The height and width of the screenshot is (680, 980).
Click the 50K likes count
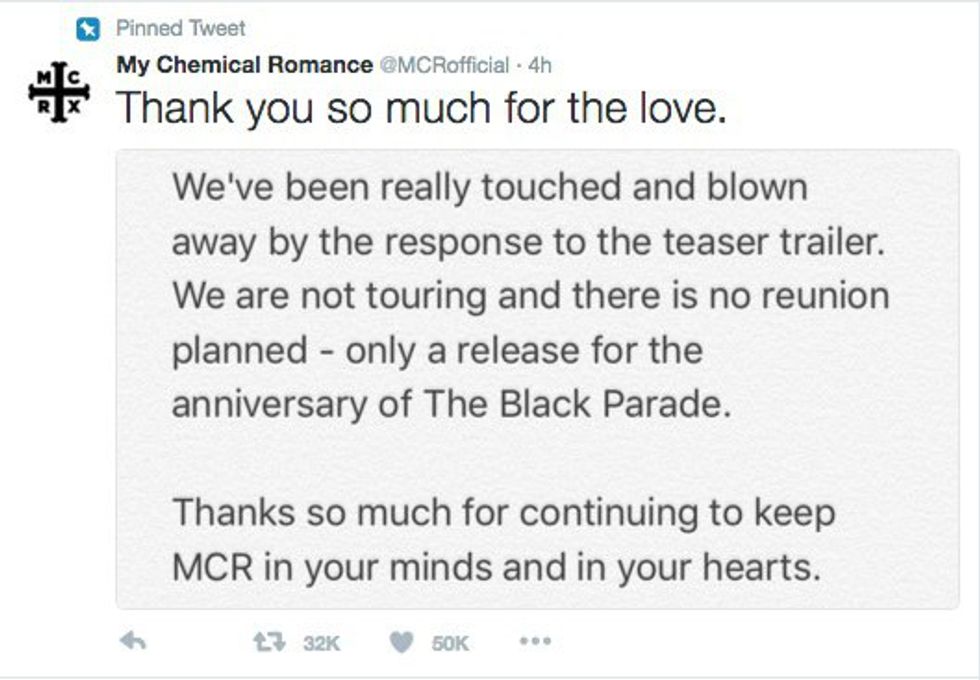point(450,643)
